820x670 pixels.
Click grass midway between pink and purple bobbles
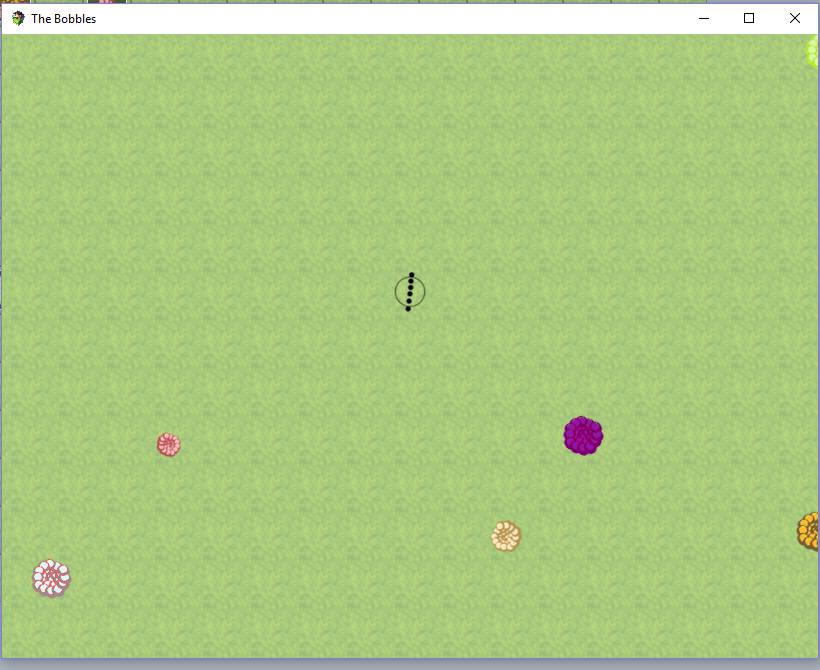click(x=375, y=440)
